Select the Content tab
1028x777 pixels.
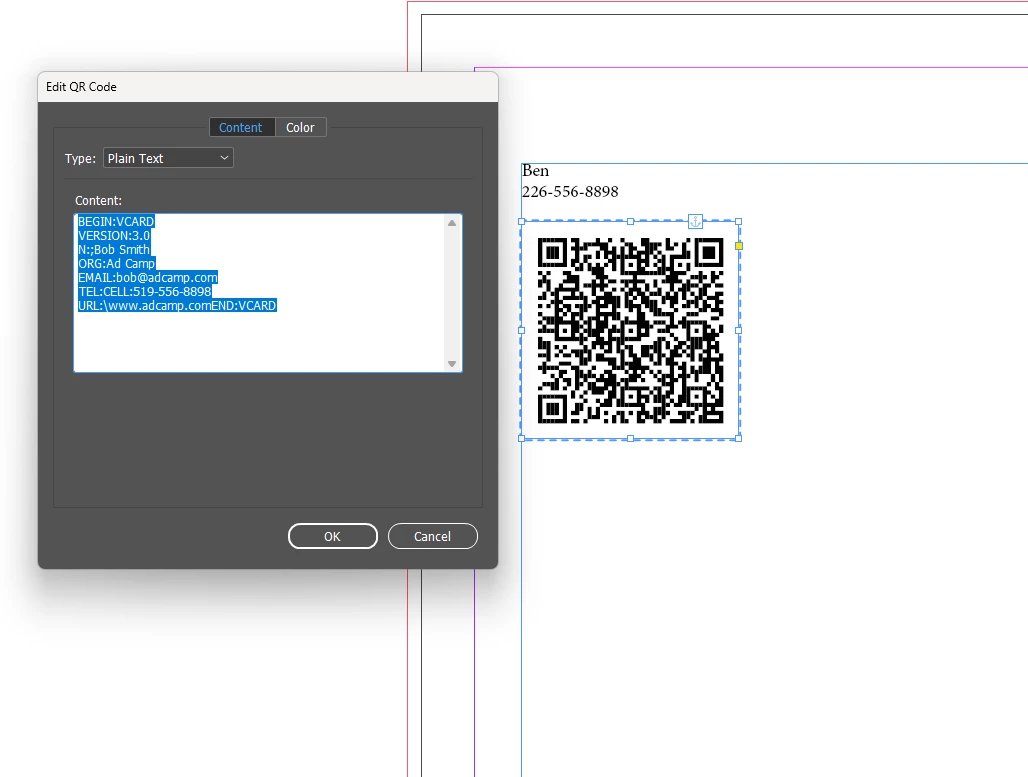(241, 127)
